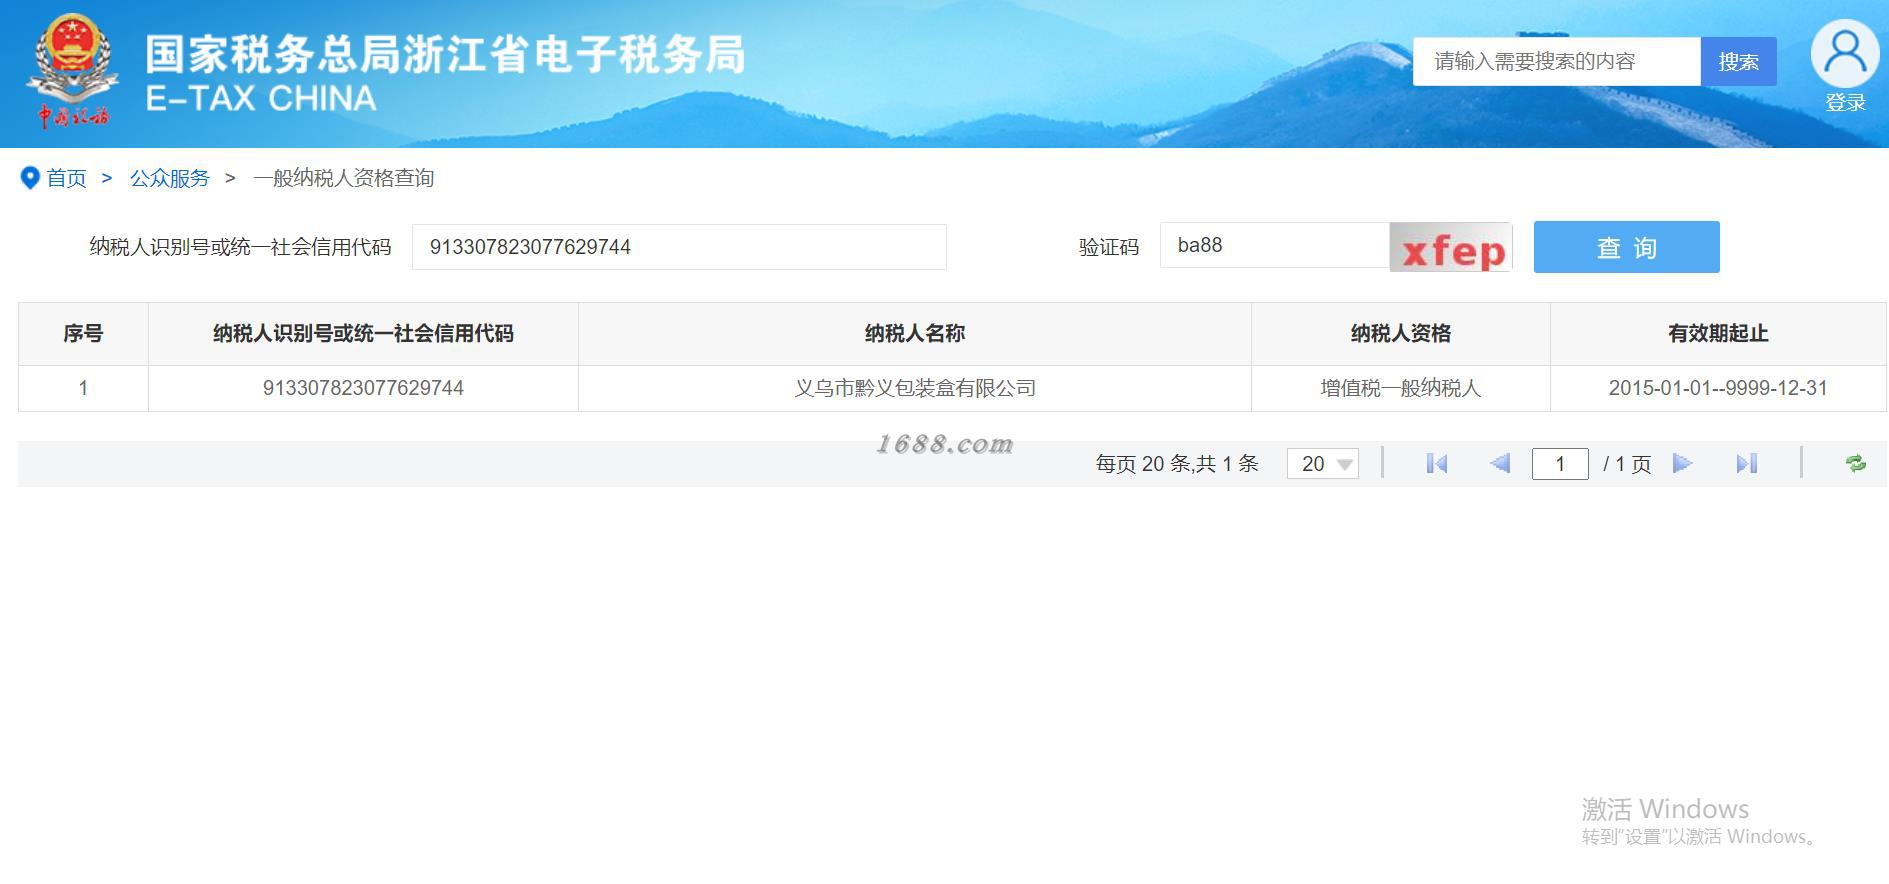Viewport: 1889px width, 884px height.
Task: Focus the site search input field
Action: [x=1556, y=62]
